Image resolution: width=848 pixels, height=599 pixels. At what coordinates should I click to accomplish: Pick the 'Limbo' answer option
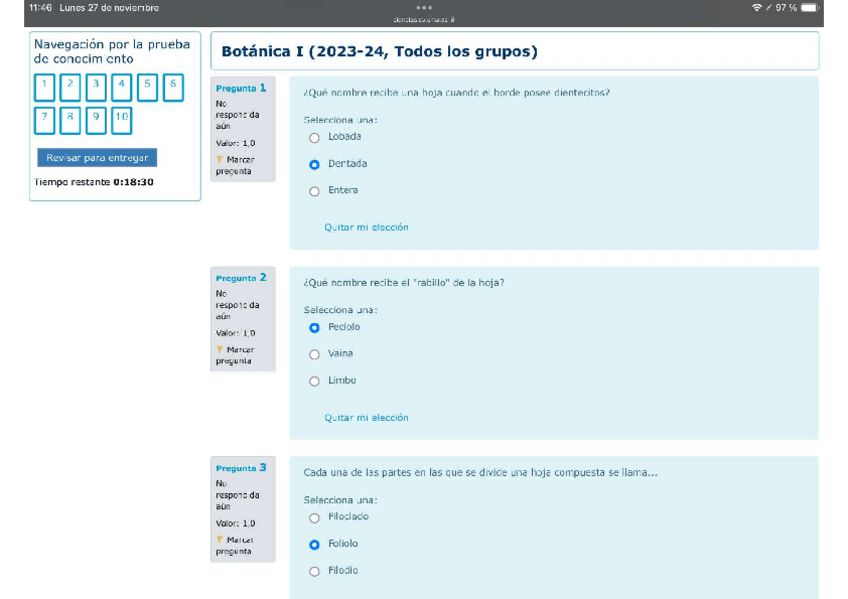tap(314, 382)
